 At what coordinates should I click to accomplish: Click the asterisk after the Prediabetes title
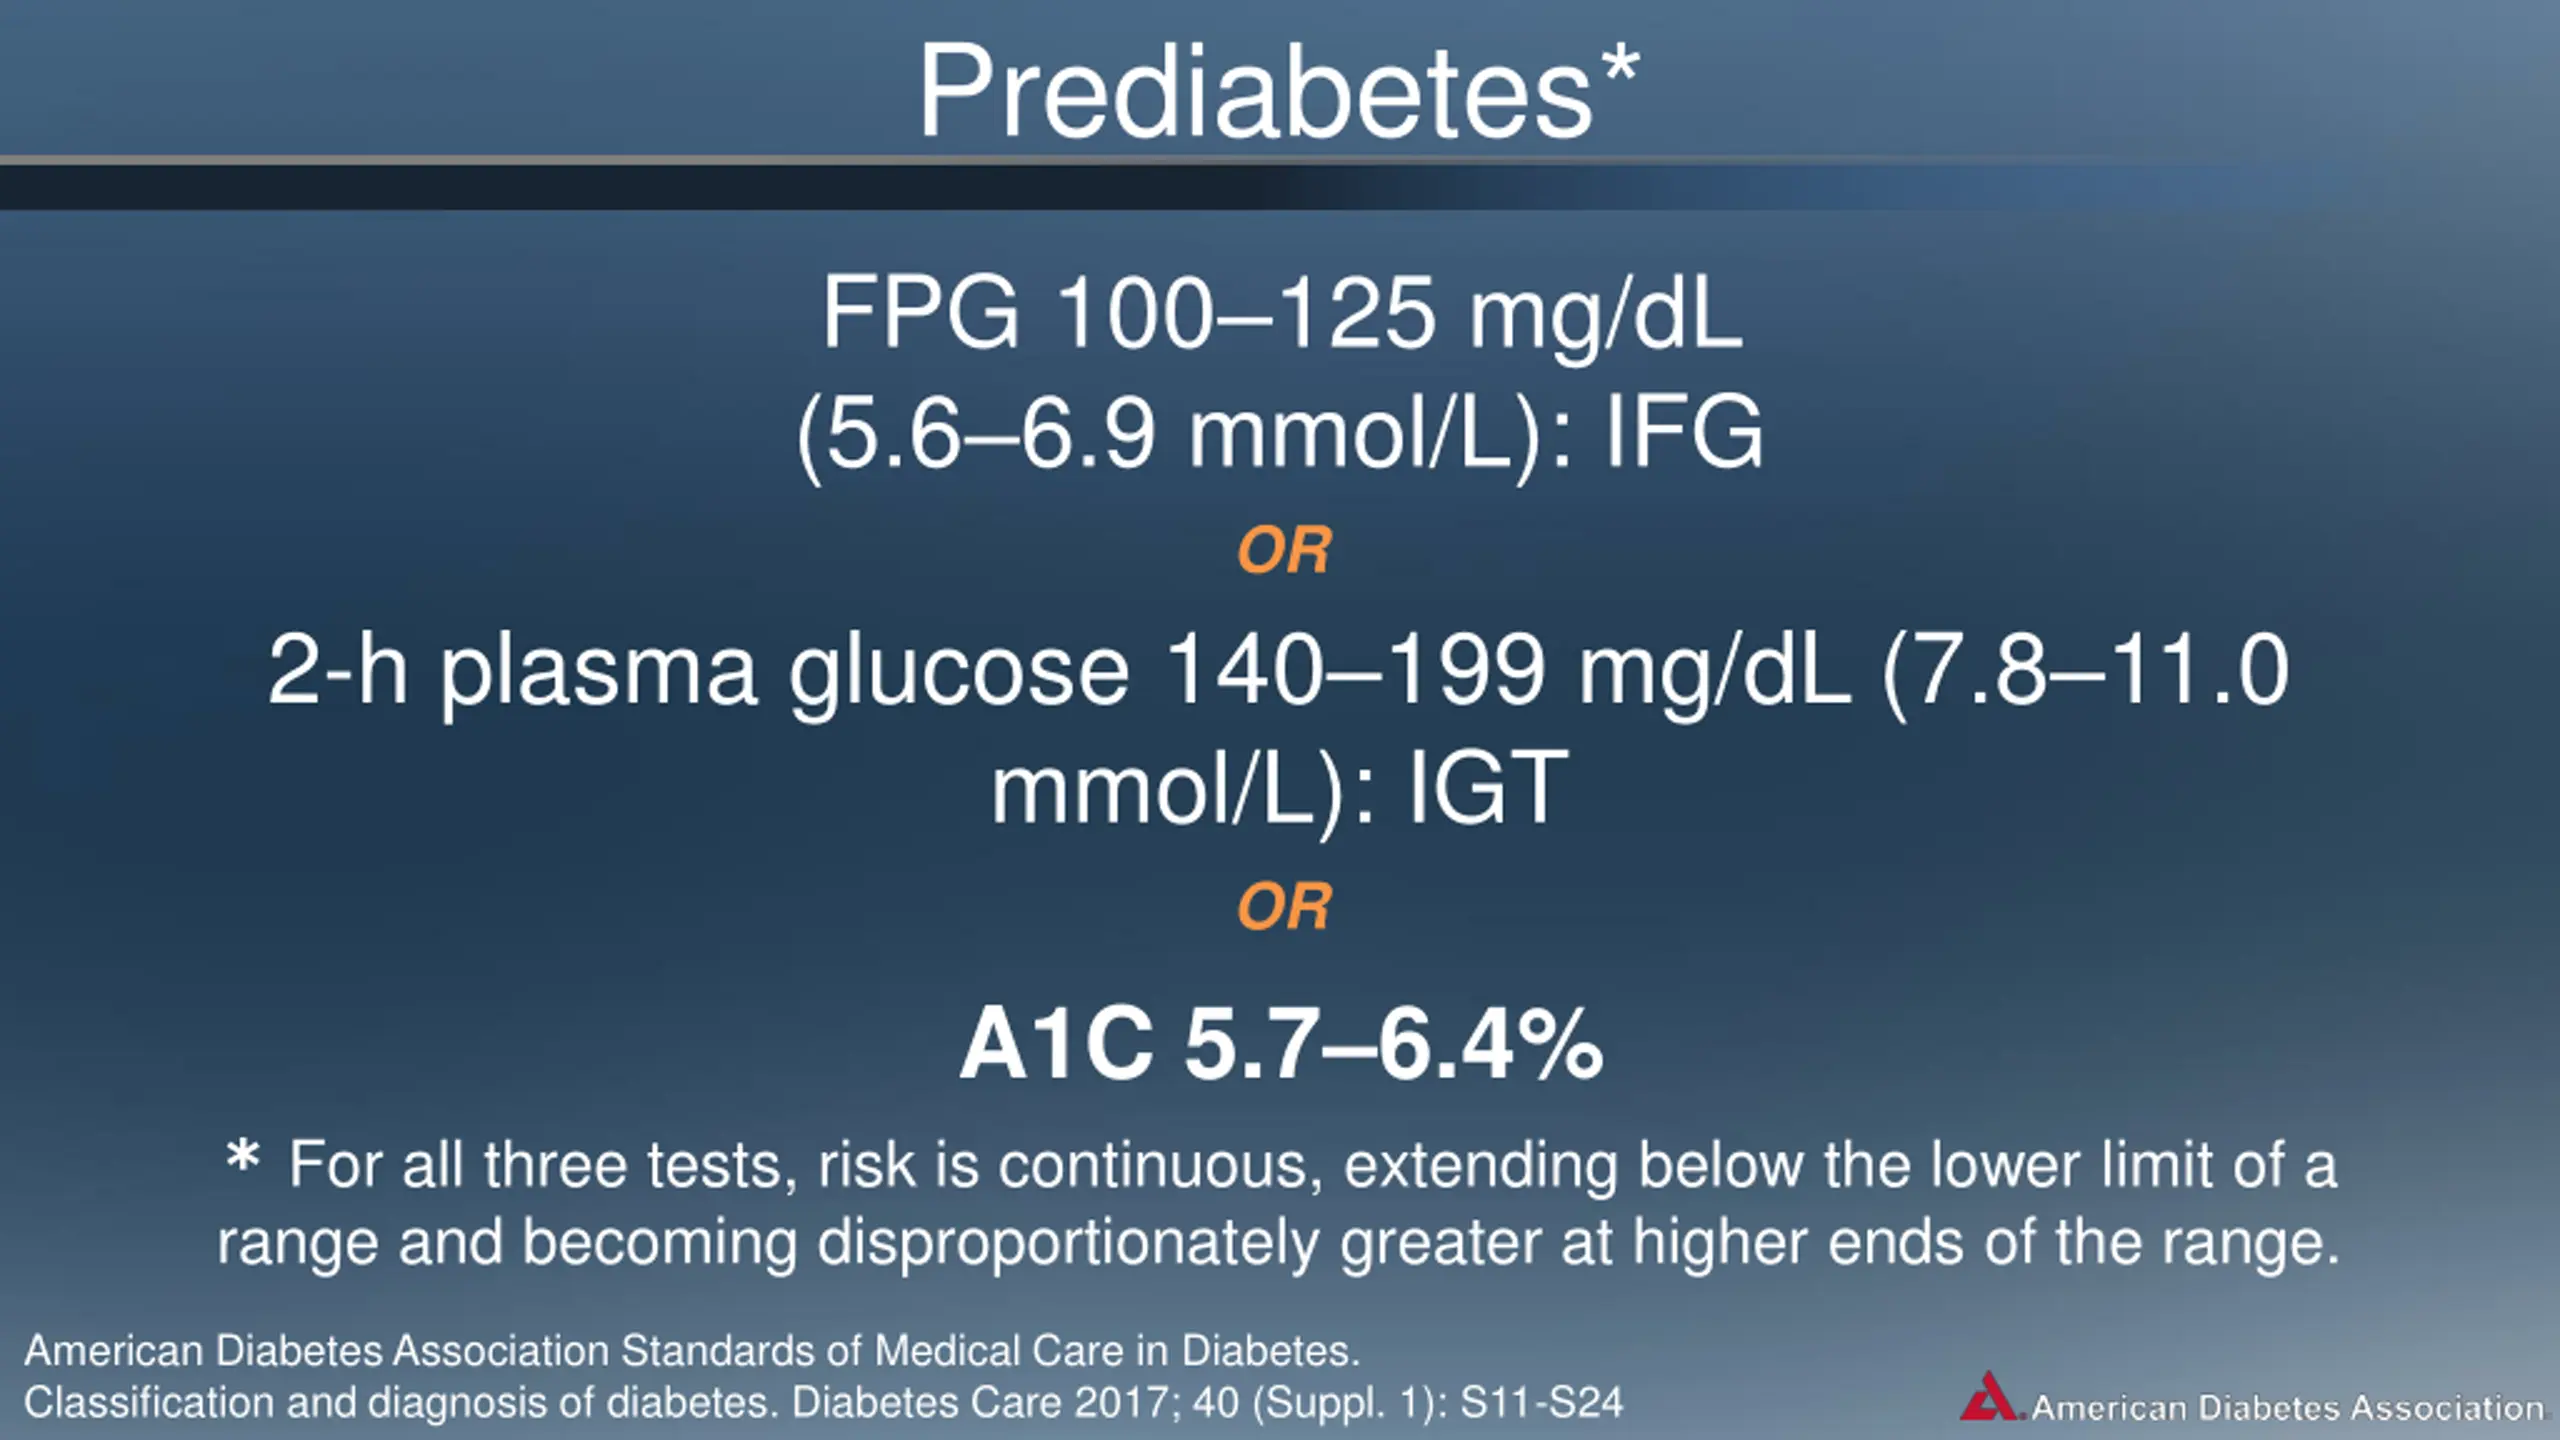[x=1619, y=66]
